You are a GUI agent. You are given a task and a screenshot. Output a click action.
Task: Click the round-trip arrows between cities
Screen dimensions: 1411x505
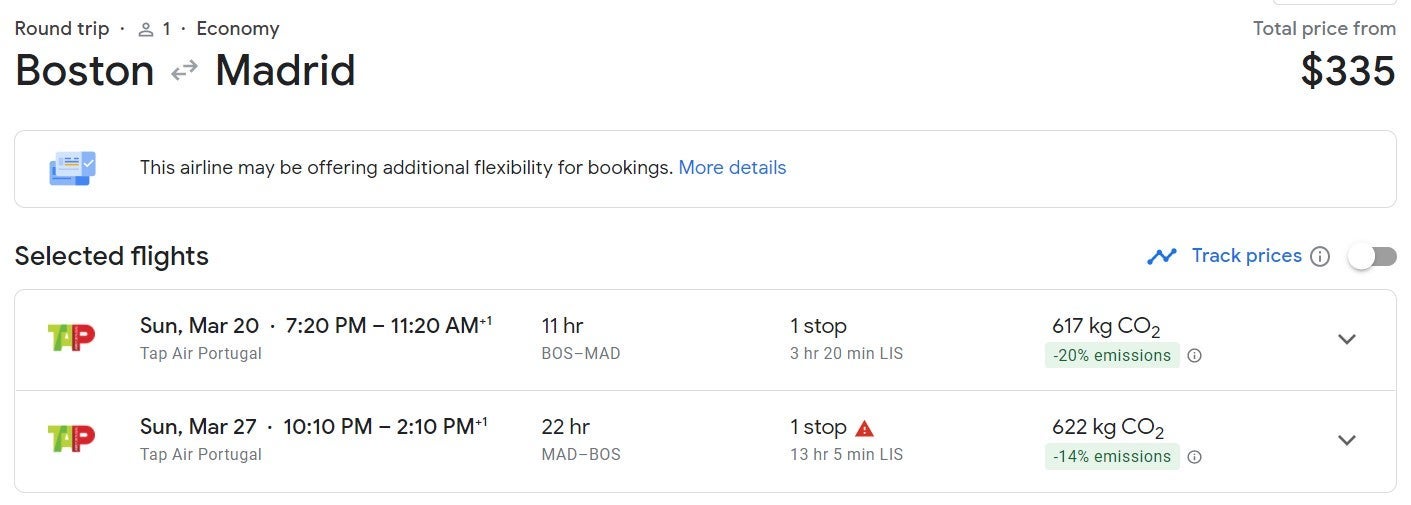(x=184, y=71)
